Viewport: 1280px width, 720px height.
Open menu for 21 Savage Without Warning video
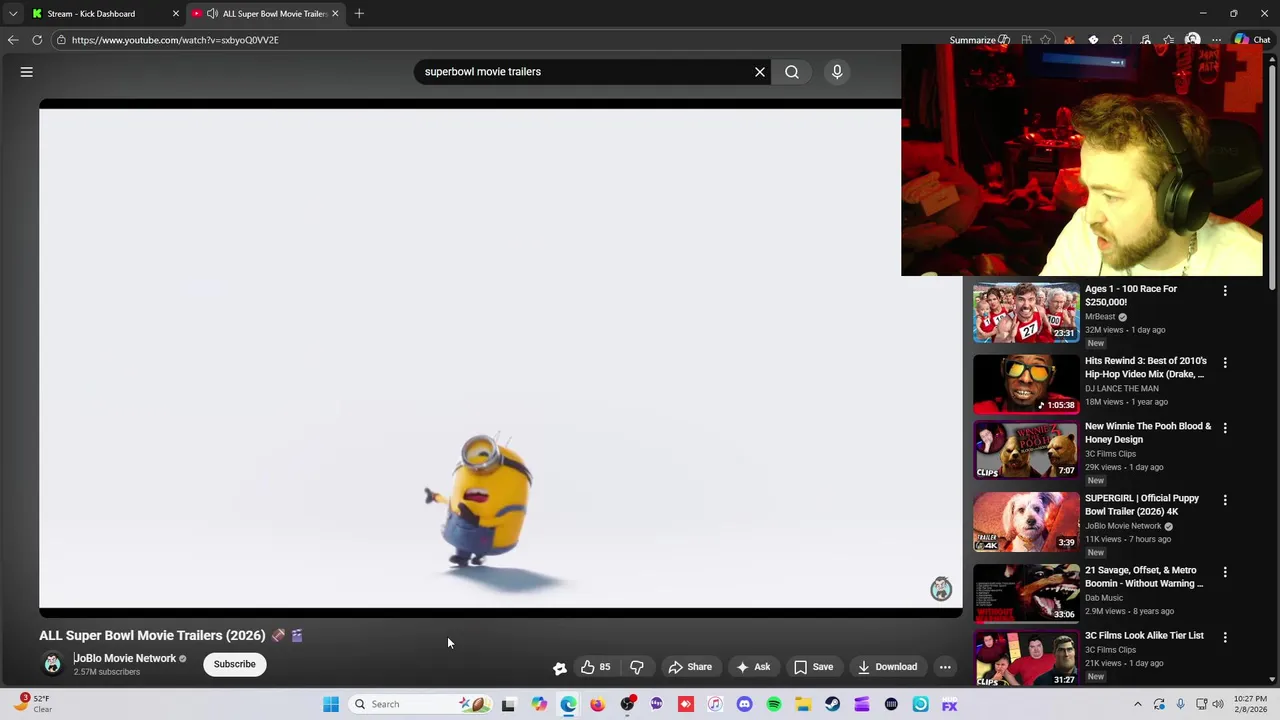1225,572
